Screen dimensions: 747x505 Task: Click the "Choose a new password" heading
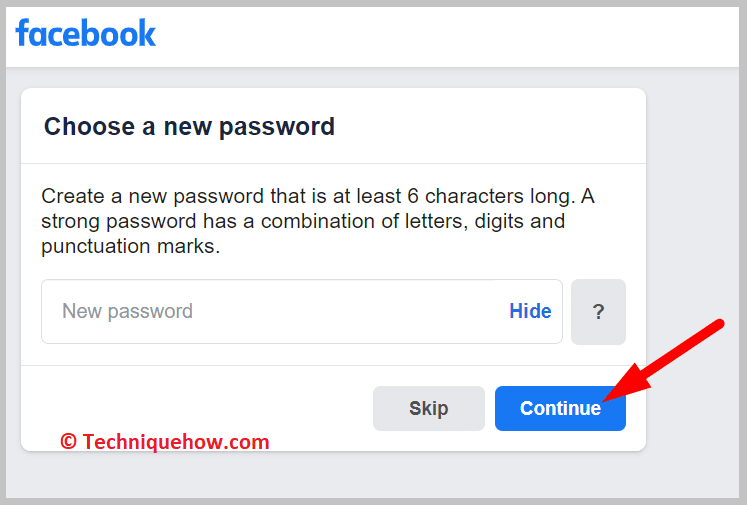coord(189,127)
